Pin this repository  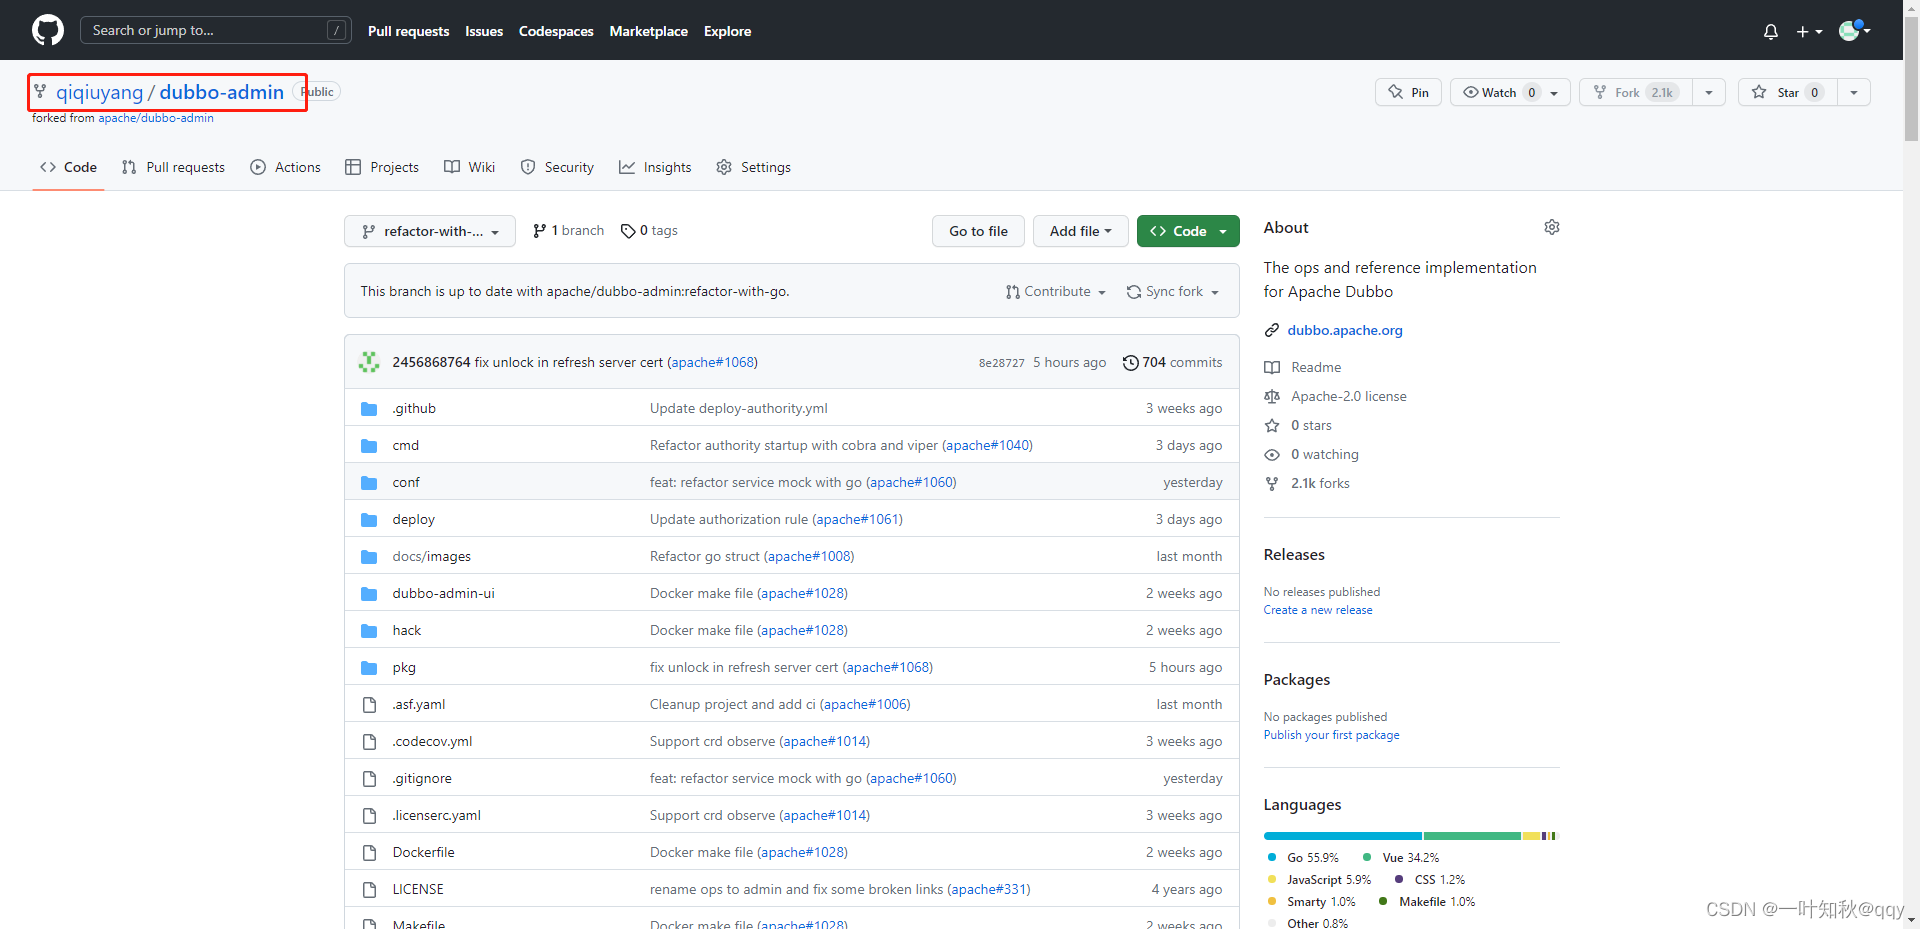pos(1408,92)
